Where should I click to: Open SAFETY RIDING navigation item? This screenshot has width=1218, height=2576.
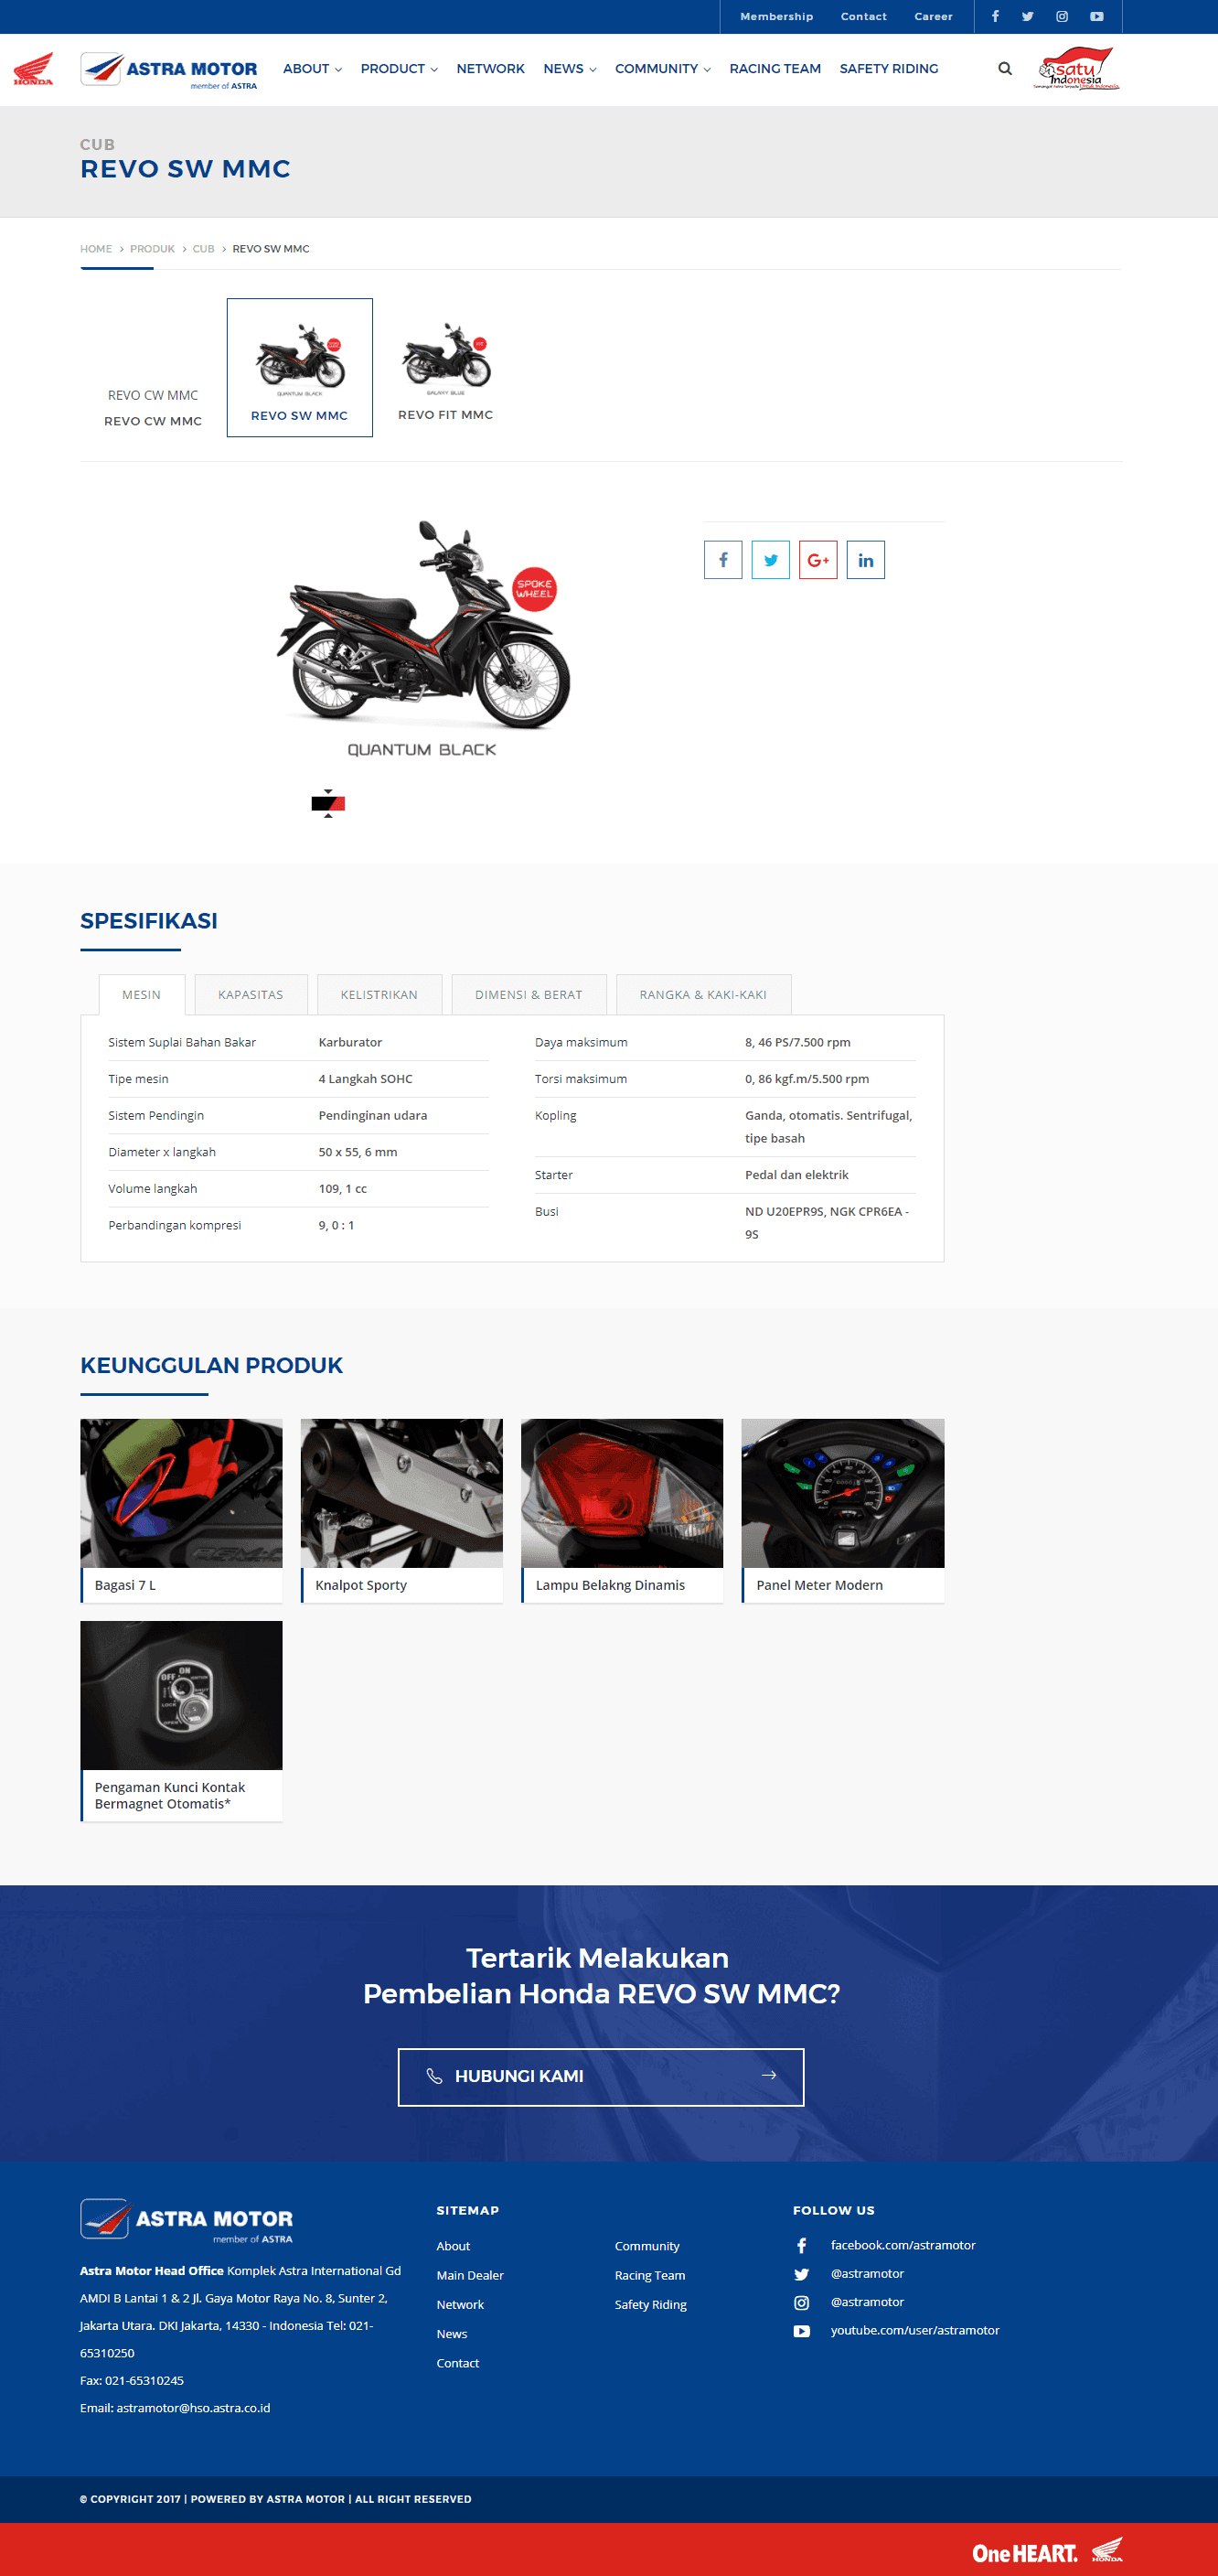(x=889, y=69)
